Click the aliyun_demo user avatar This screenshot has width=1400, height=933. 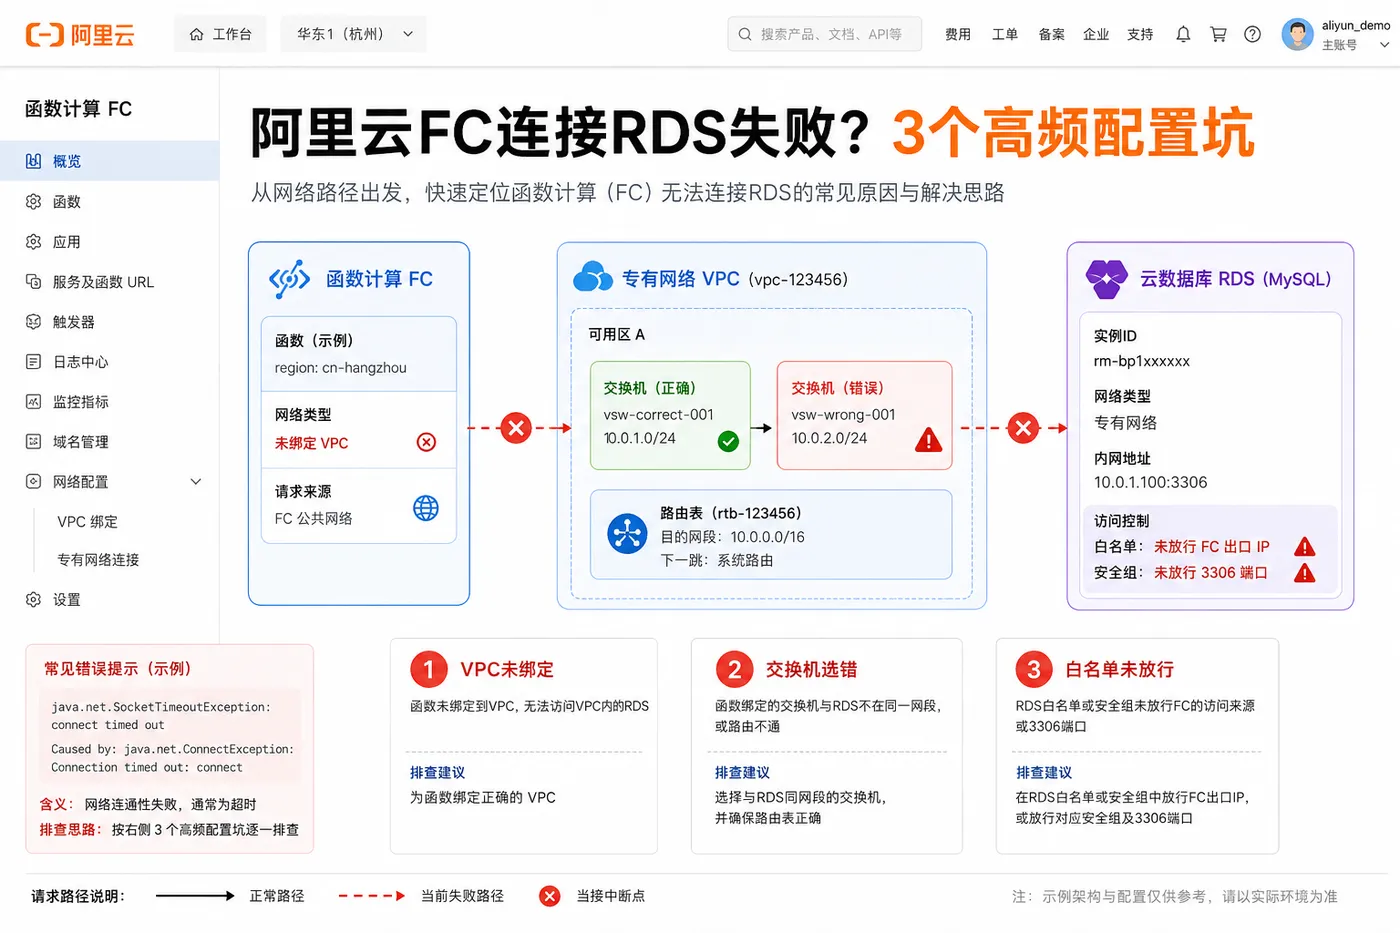[1297, 34]
